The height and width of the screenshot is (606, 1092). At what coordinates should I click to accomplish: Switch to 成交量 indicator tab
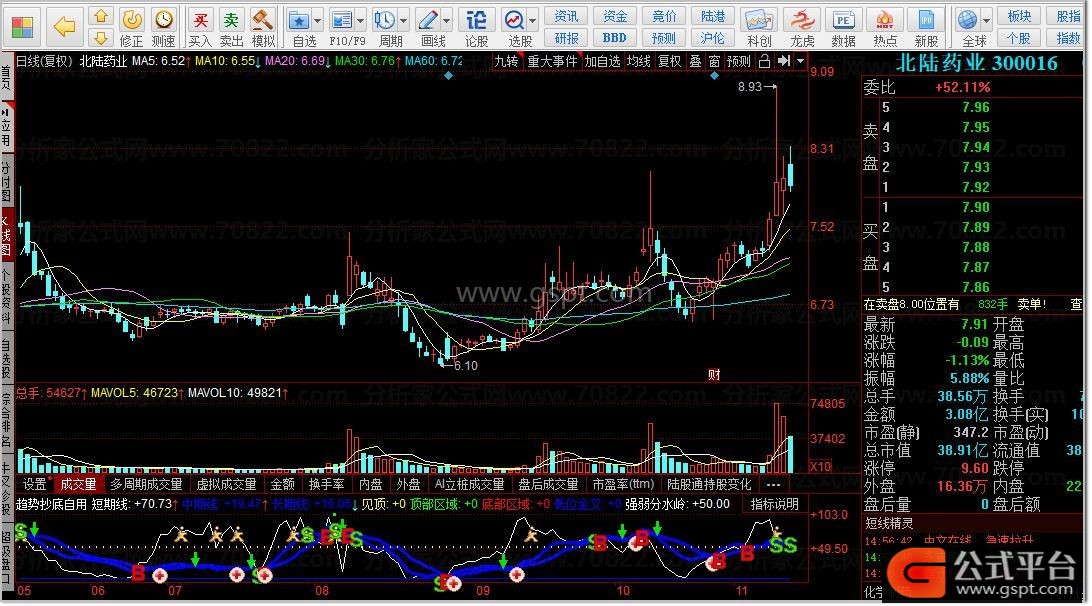tap(78, 484)
